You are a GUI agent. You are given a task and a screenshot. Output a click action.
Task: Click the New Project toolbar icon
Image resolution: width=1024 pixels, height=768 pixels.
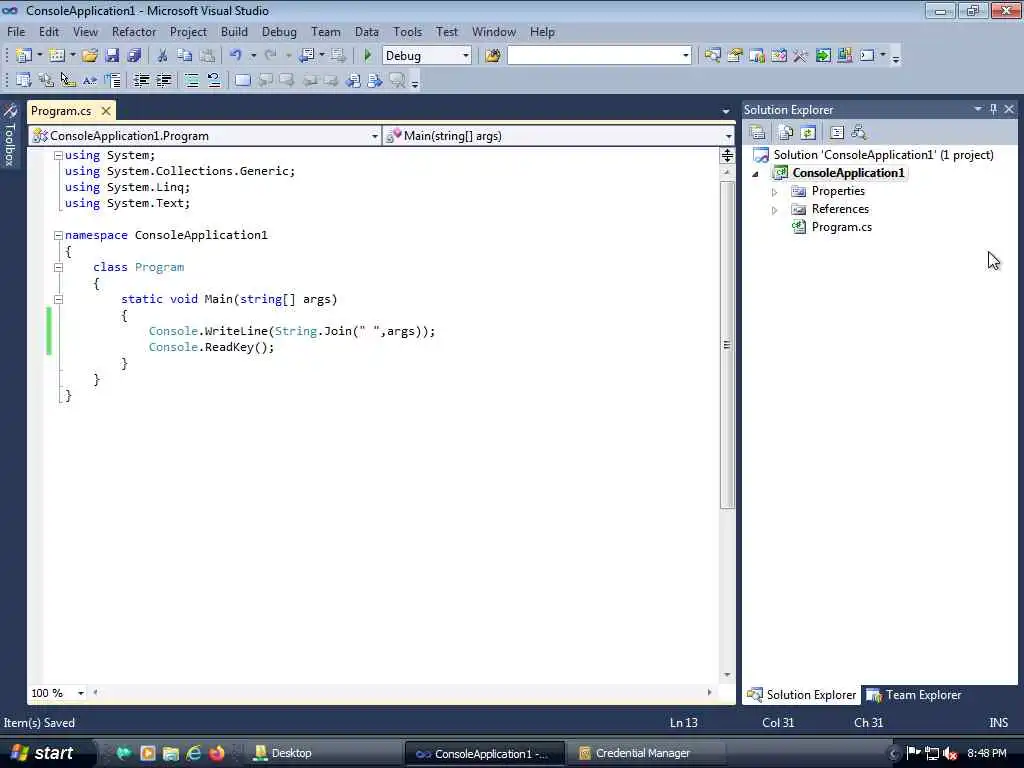[24, 56]
